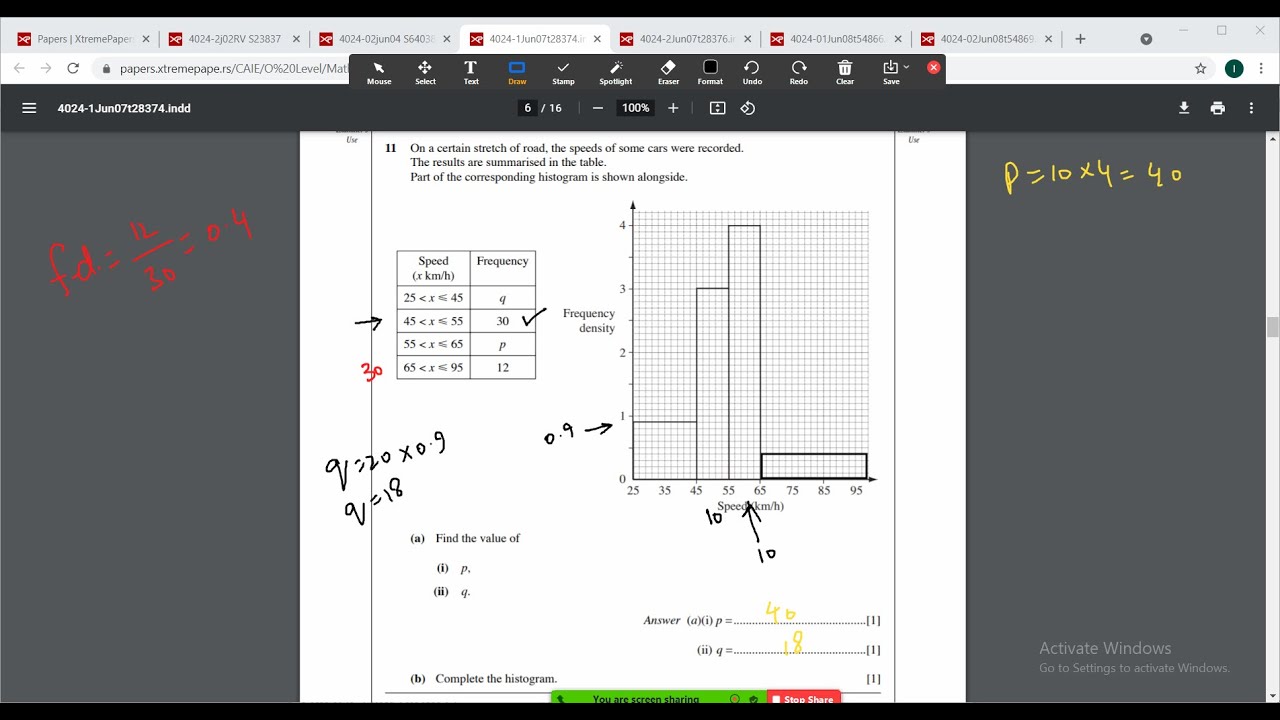Viewport: 1280px width, 720px height.
Task: Close the 4024-2j02RV tab
Action: (296, 39)
